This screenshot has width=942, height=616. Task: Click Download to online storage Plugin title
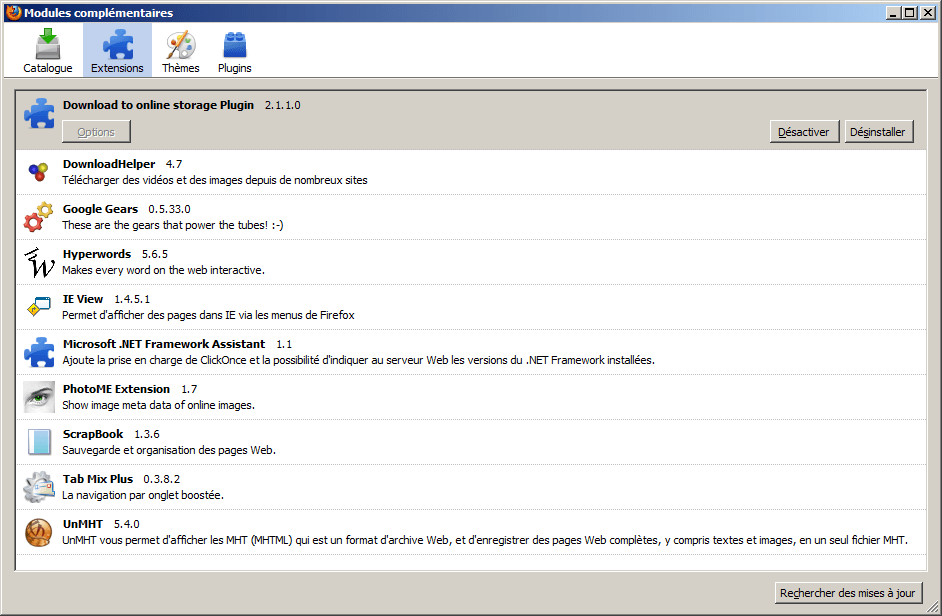coord(159,105)
